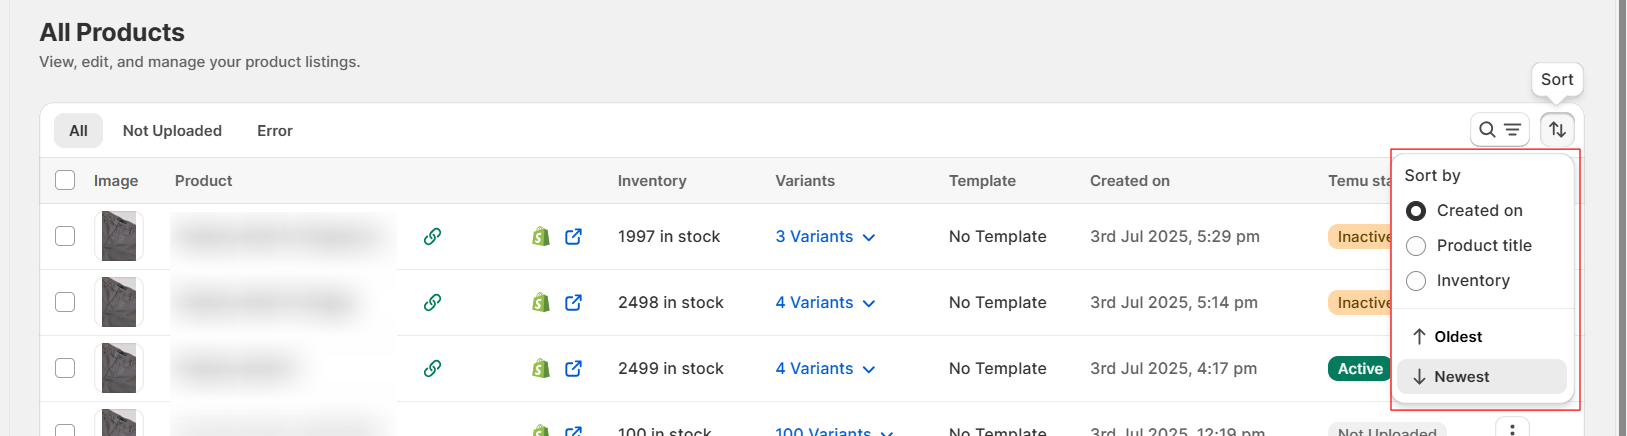Check the box for the 1997 in stock product
This screenshot has width=1627, height=436.
coord(65,236)
